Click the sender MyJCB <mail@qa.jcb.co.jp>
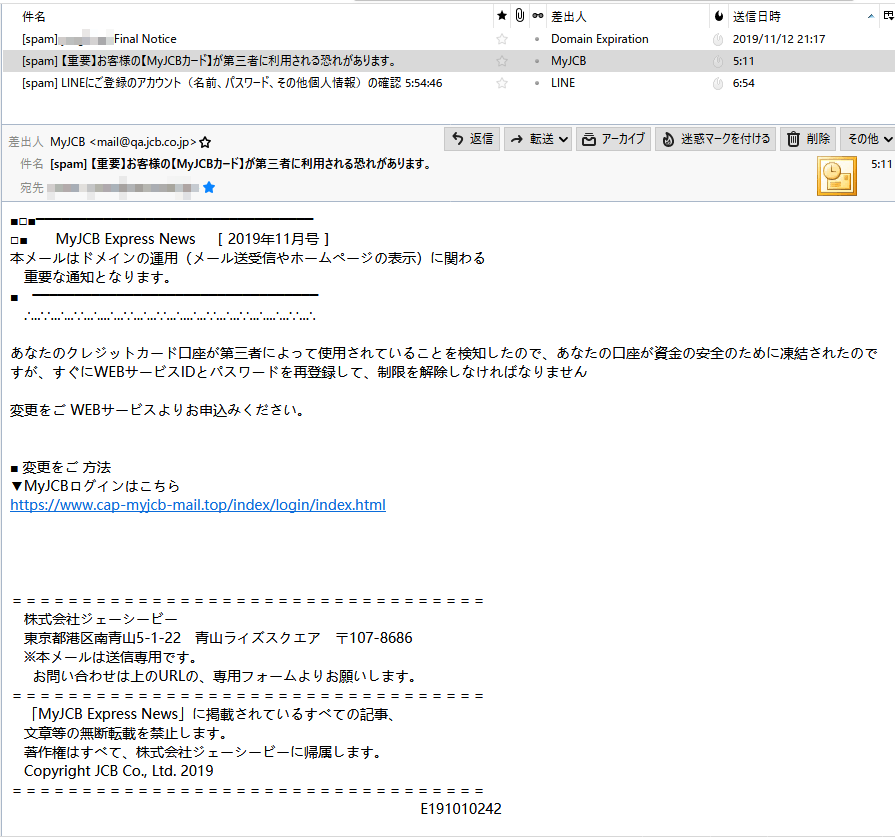 (x=123, y=142)
